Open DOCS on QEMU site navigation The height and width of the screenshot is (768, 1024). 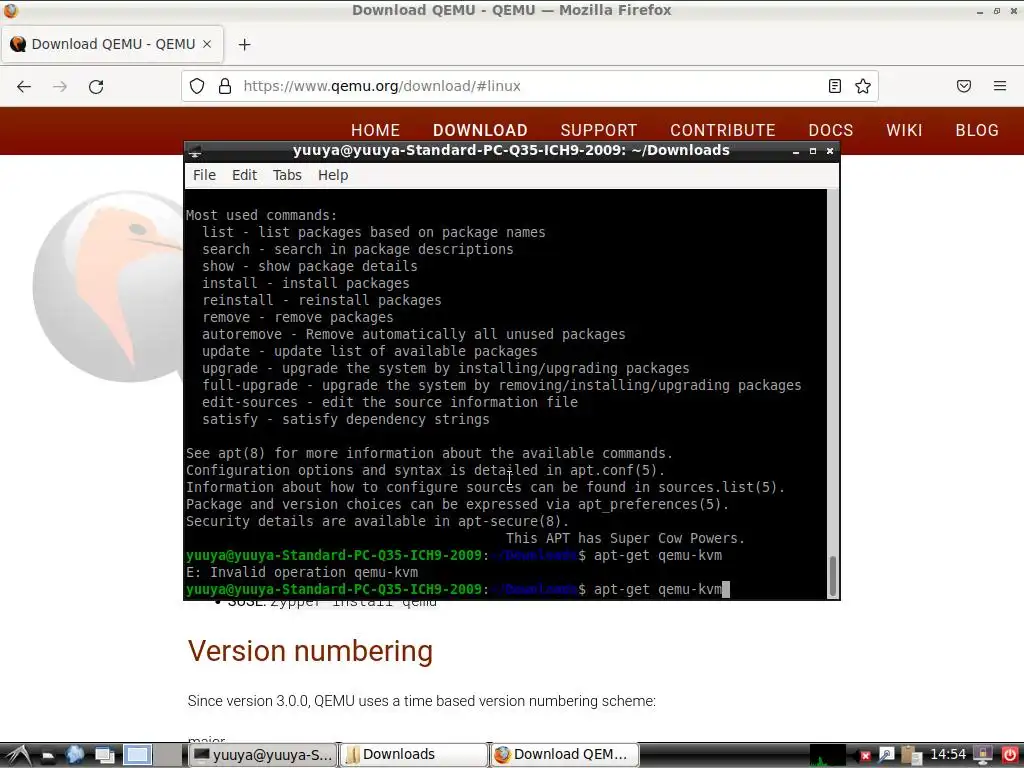pos(831,130)
